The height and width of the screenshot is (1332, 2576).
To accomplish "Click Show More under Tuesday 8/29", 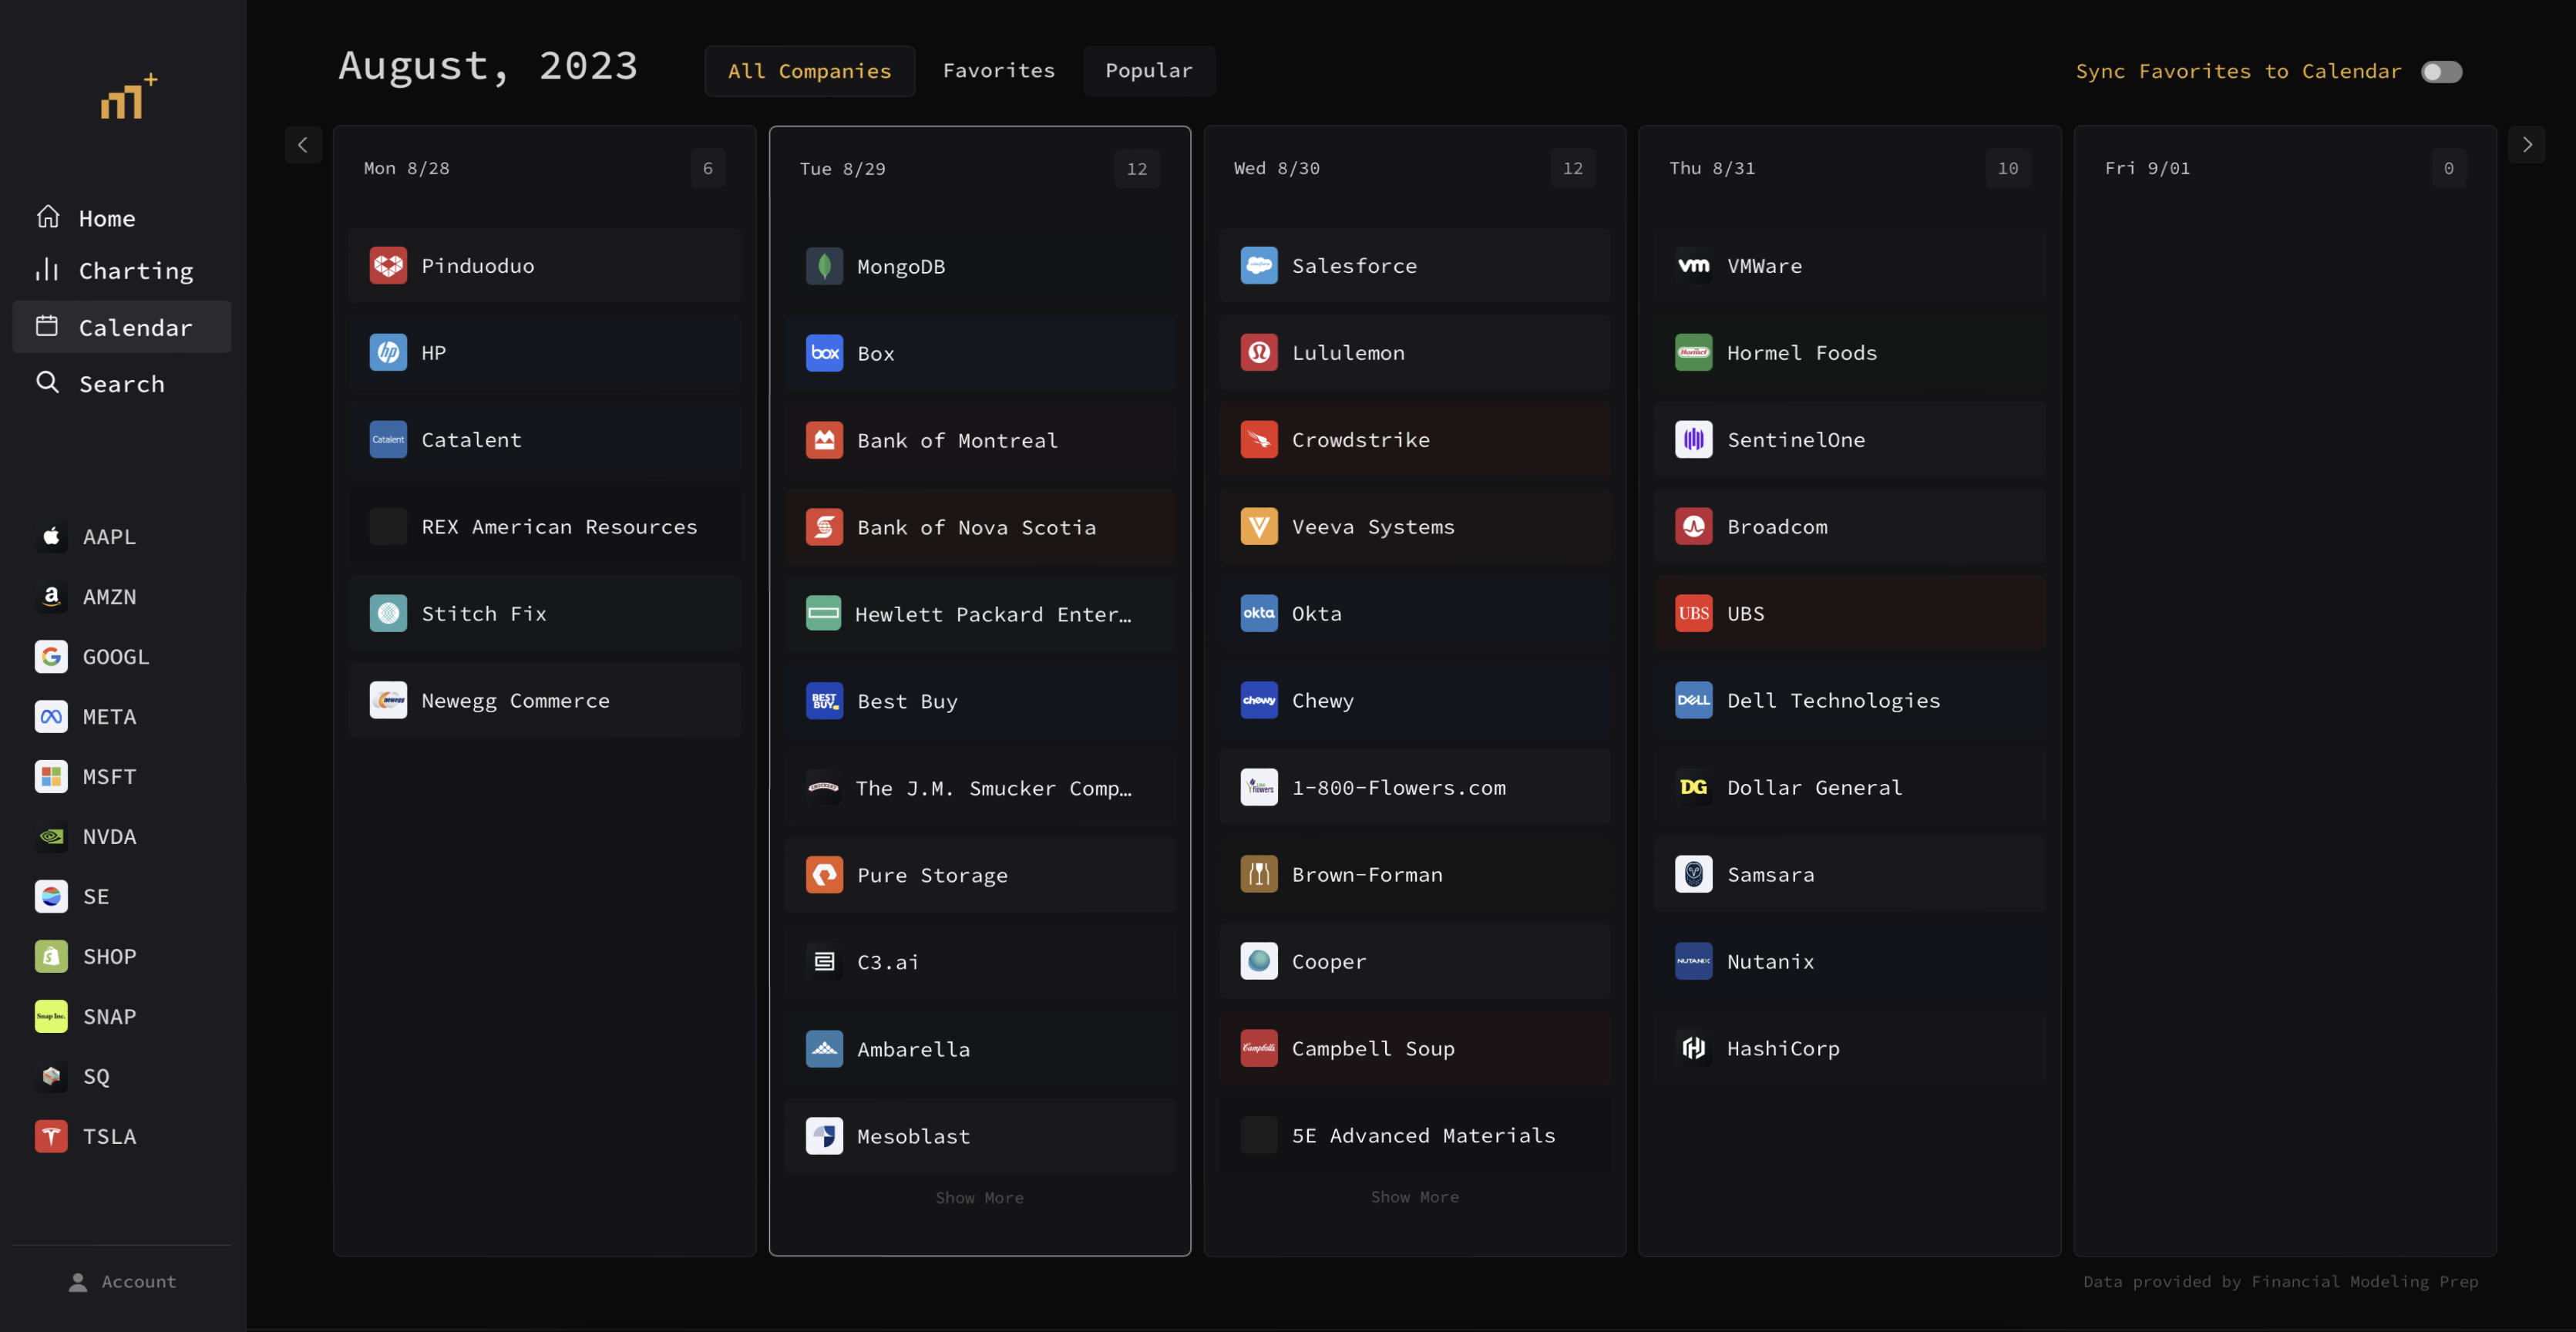I will click(x=979, y=1197).
